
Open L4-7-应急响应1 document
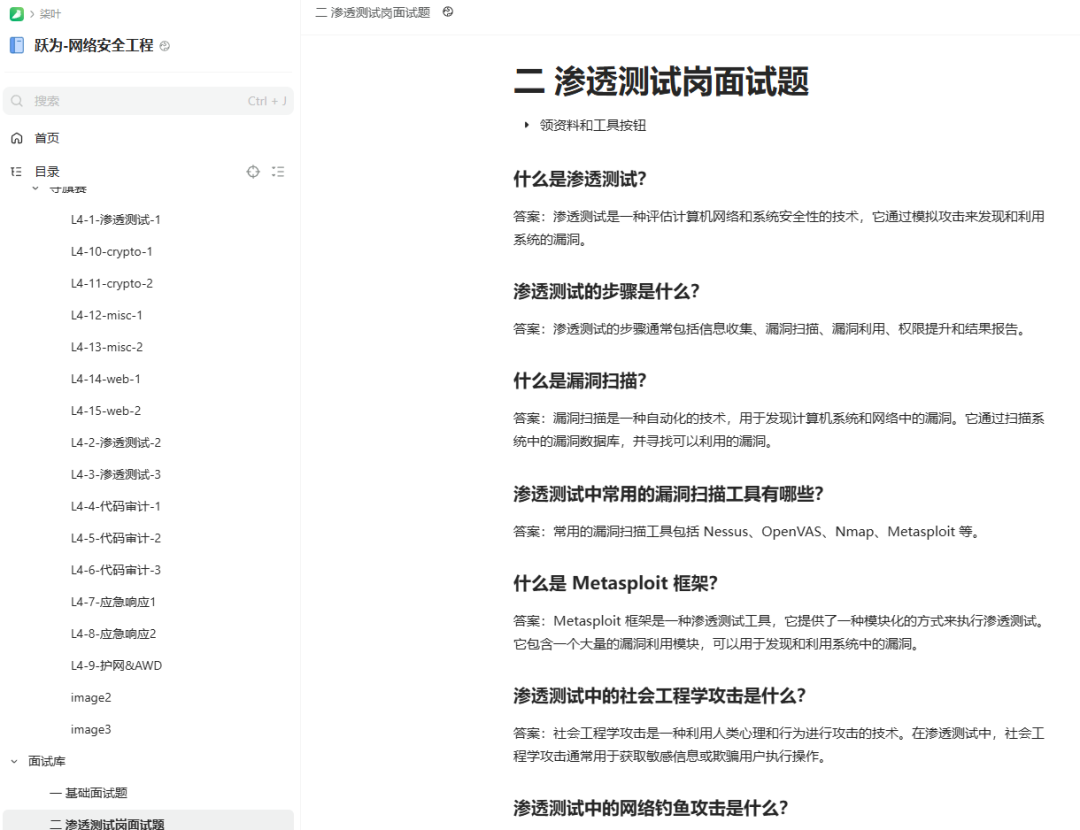pyautogui.click(x=113, y=602)
